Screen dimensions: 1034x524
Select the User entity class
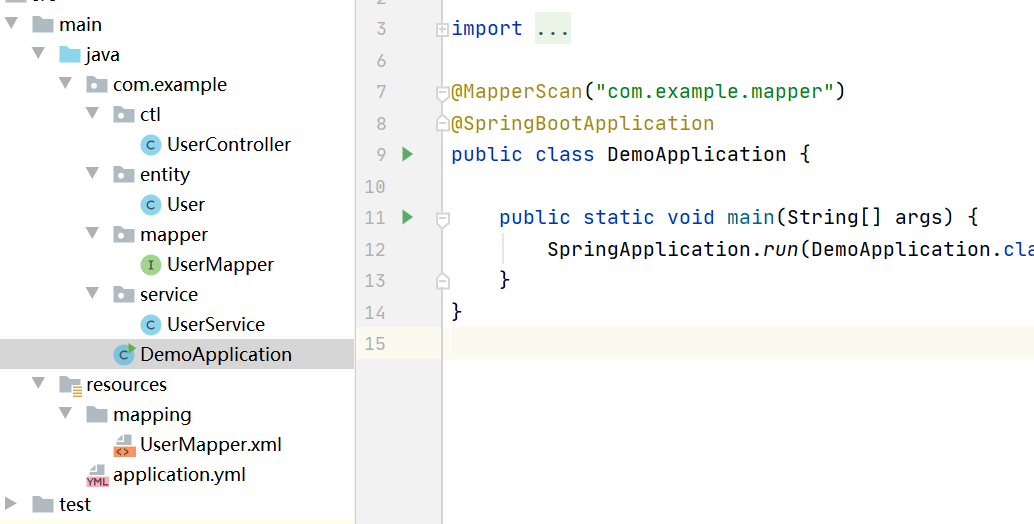pyautogui.click(x=185, y=204)
